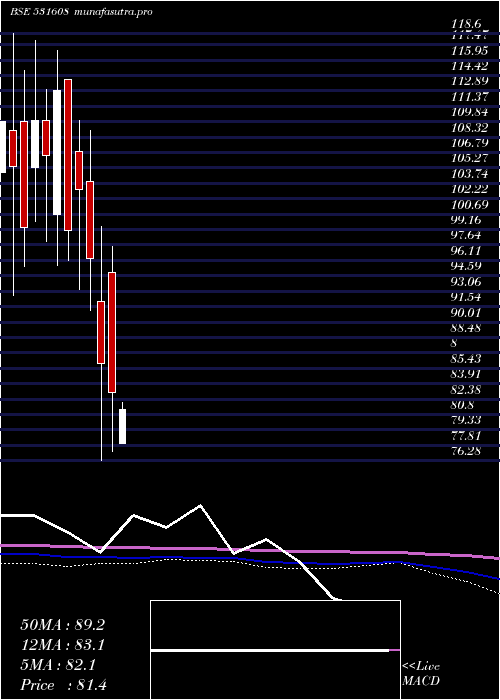The width and height of the screenshot is (500, 700).
Task: Click the 109.84 price axis label
Action: pyautogui.click(x=470, y=112)
